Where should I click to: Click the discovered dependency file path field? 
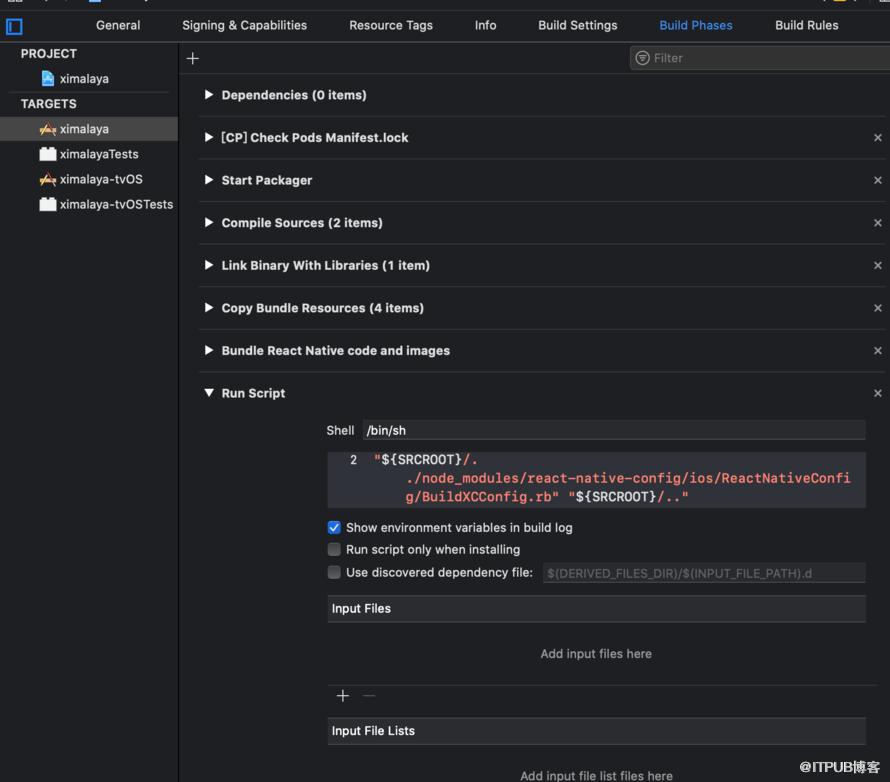pos(704,573)
